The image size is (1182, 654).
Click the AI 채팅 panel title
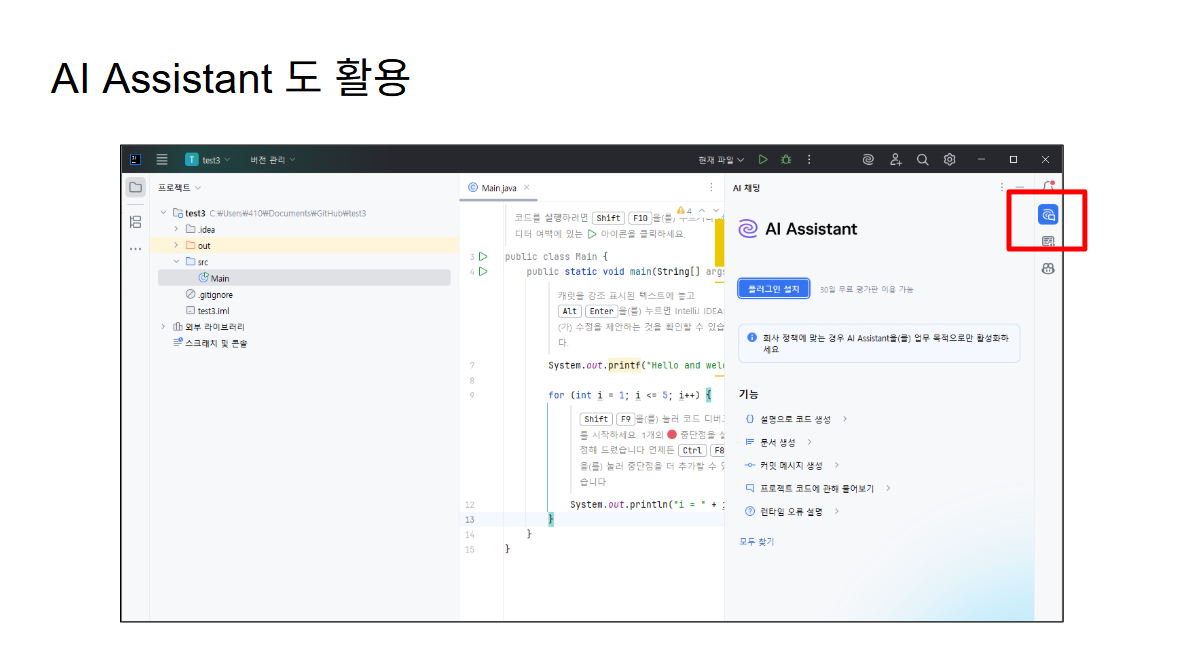tap(746, 188)
